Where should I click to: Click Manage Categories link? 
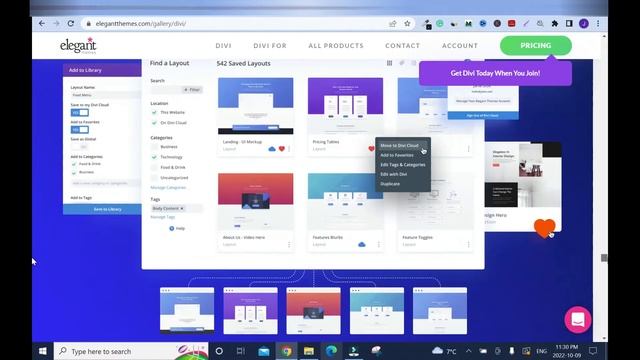(x=168, y=188)
